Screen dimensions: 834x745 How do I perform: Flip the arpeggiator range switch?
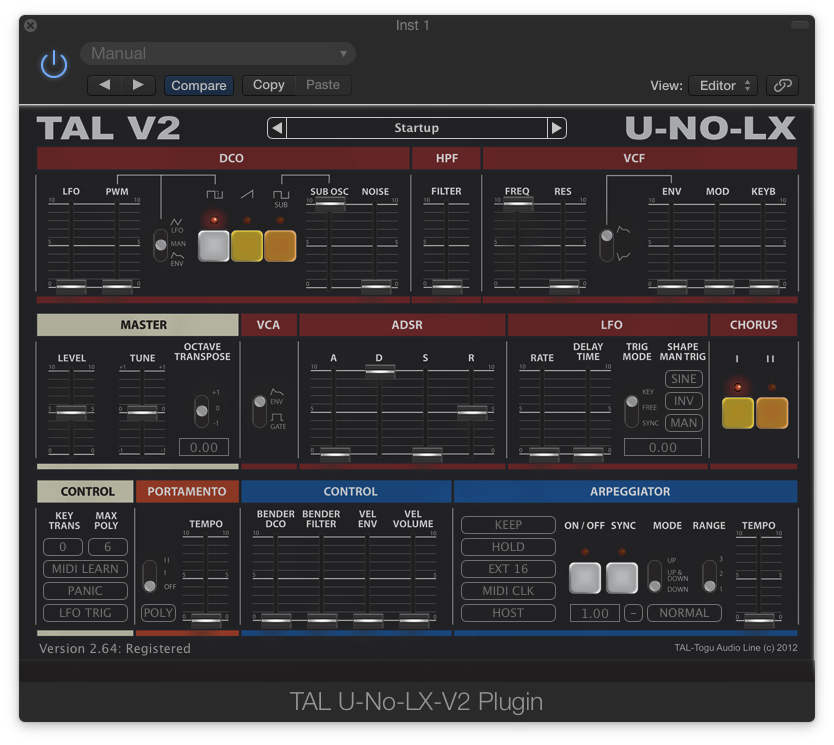[710, 576]
